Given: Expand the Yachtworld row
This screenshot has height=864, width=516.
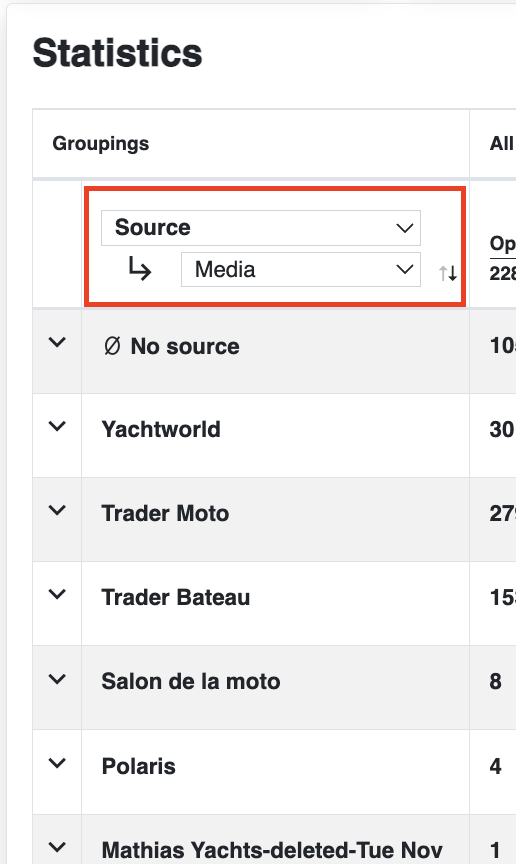Looking at the screenshot, I should click(x=57, y=426).
